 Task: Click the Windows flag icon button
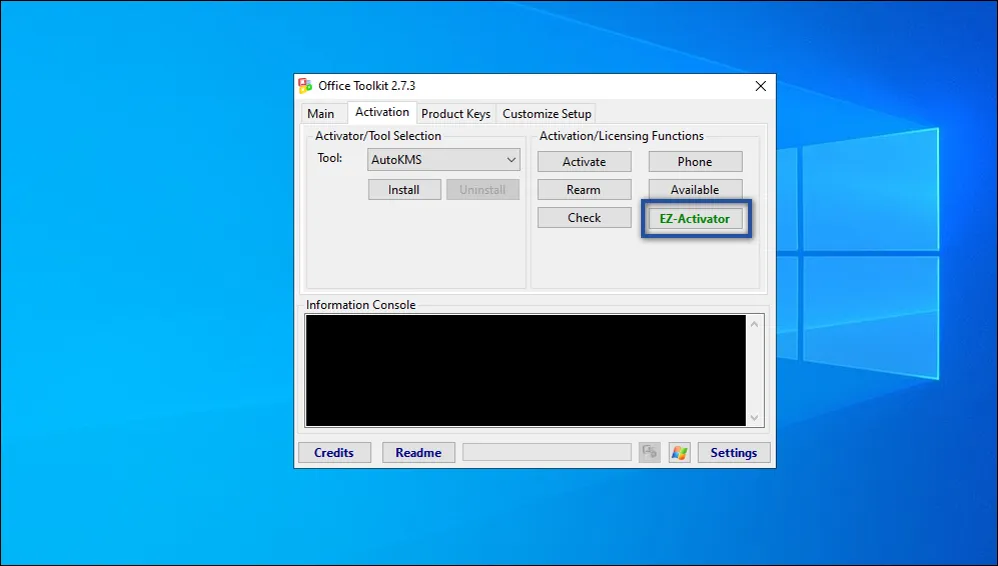(x=680, y=453)
